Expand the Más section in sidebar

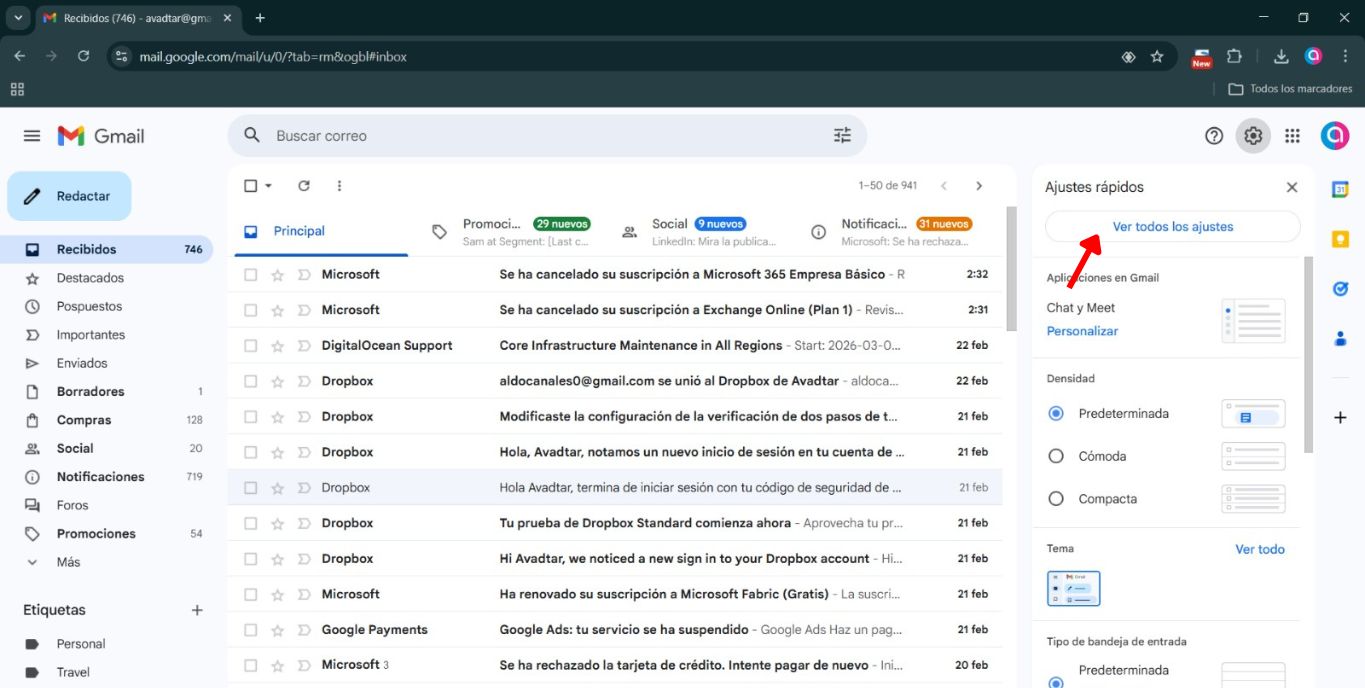[x=68, y=562]
